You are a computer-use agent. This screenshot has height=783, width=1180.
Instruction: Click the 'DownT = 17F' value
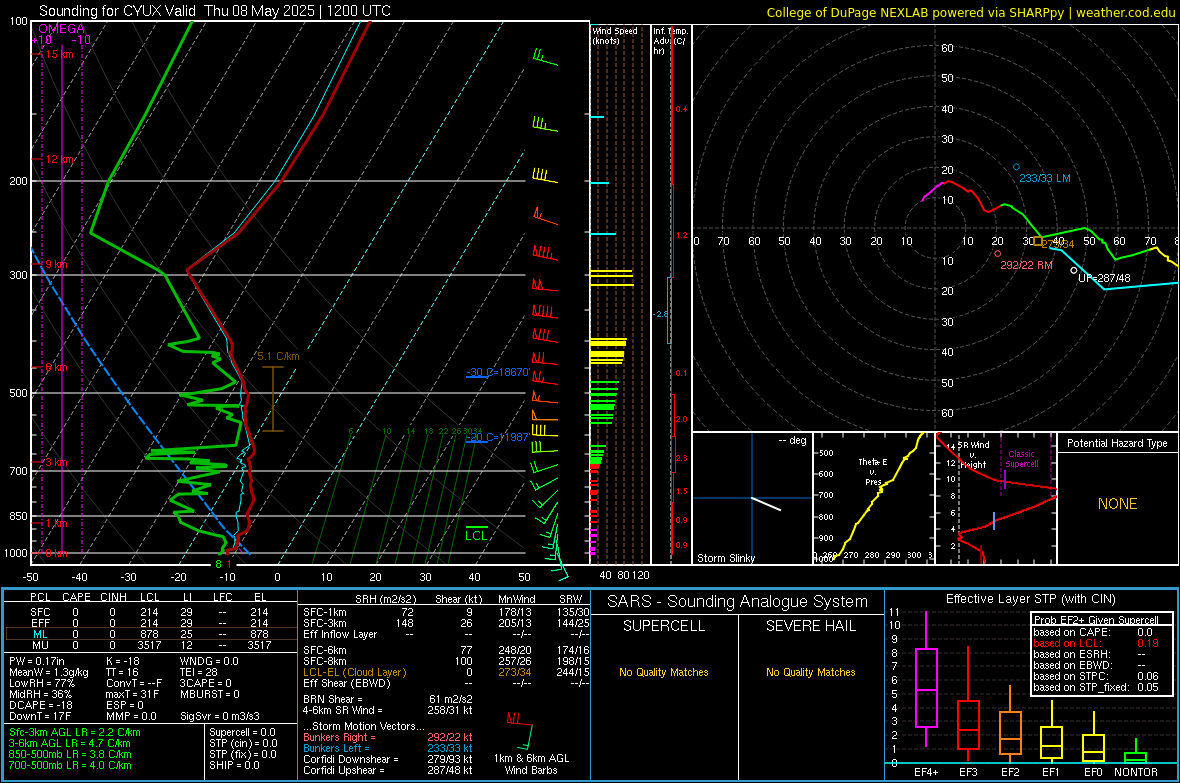coord(39,716)
